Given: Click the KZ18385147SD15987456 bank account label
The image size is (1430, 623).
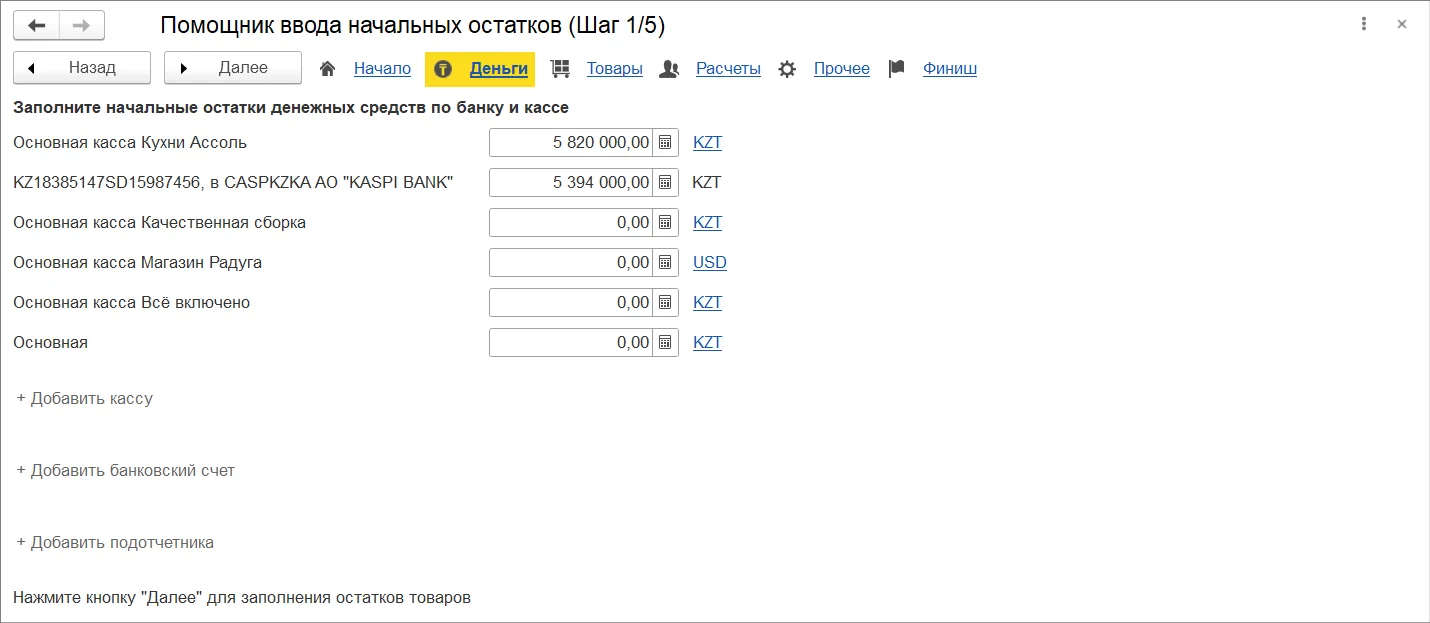Looking at the screenshot, I should point(233,183).
